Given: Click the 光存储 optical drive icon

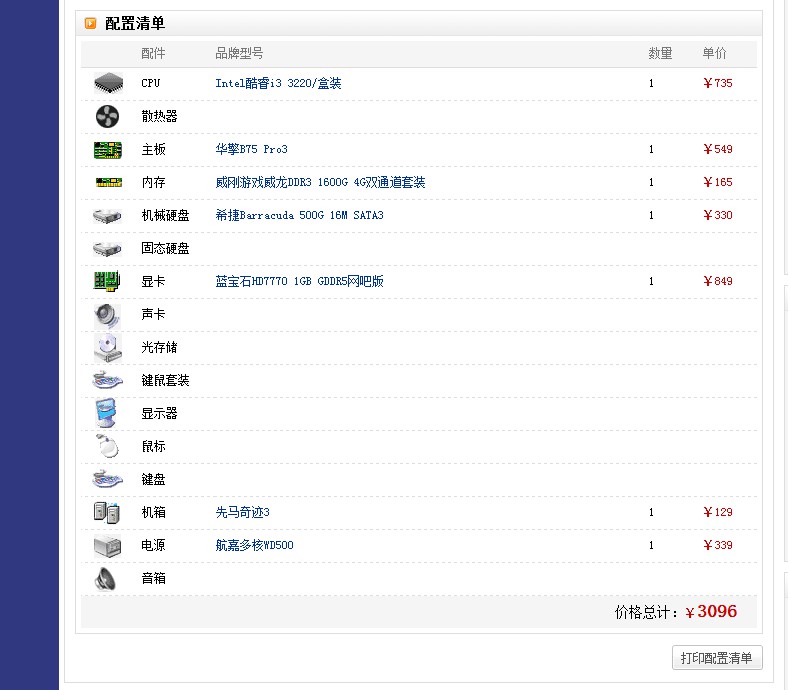Looking at the screenshot, I should click(x=108, y=348).
